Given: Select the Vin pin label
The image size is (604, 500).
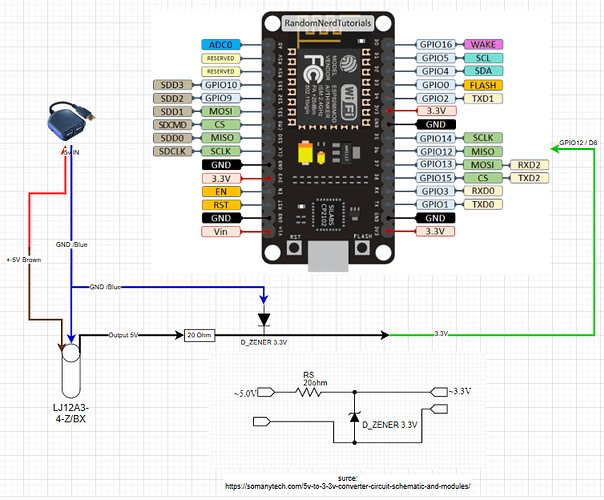Looking at the screenshot, I should [221, 232].
